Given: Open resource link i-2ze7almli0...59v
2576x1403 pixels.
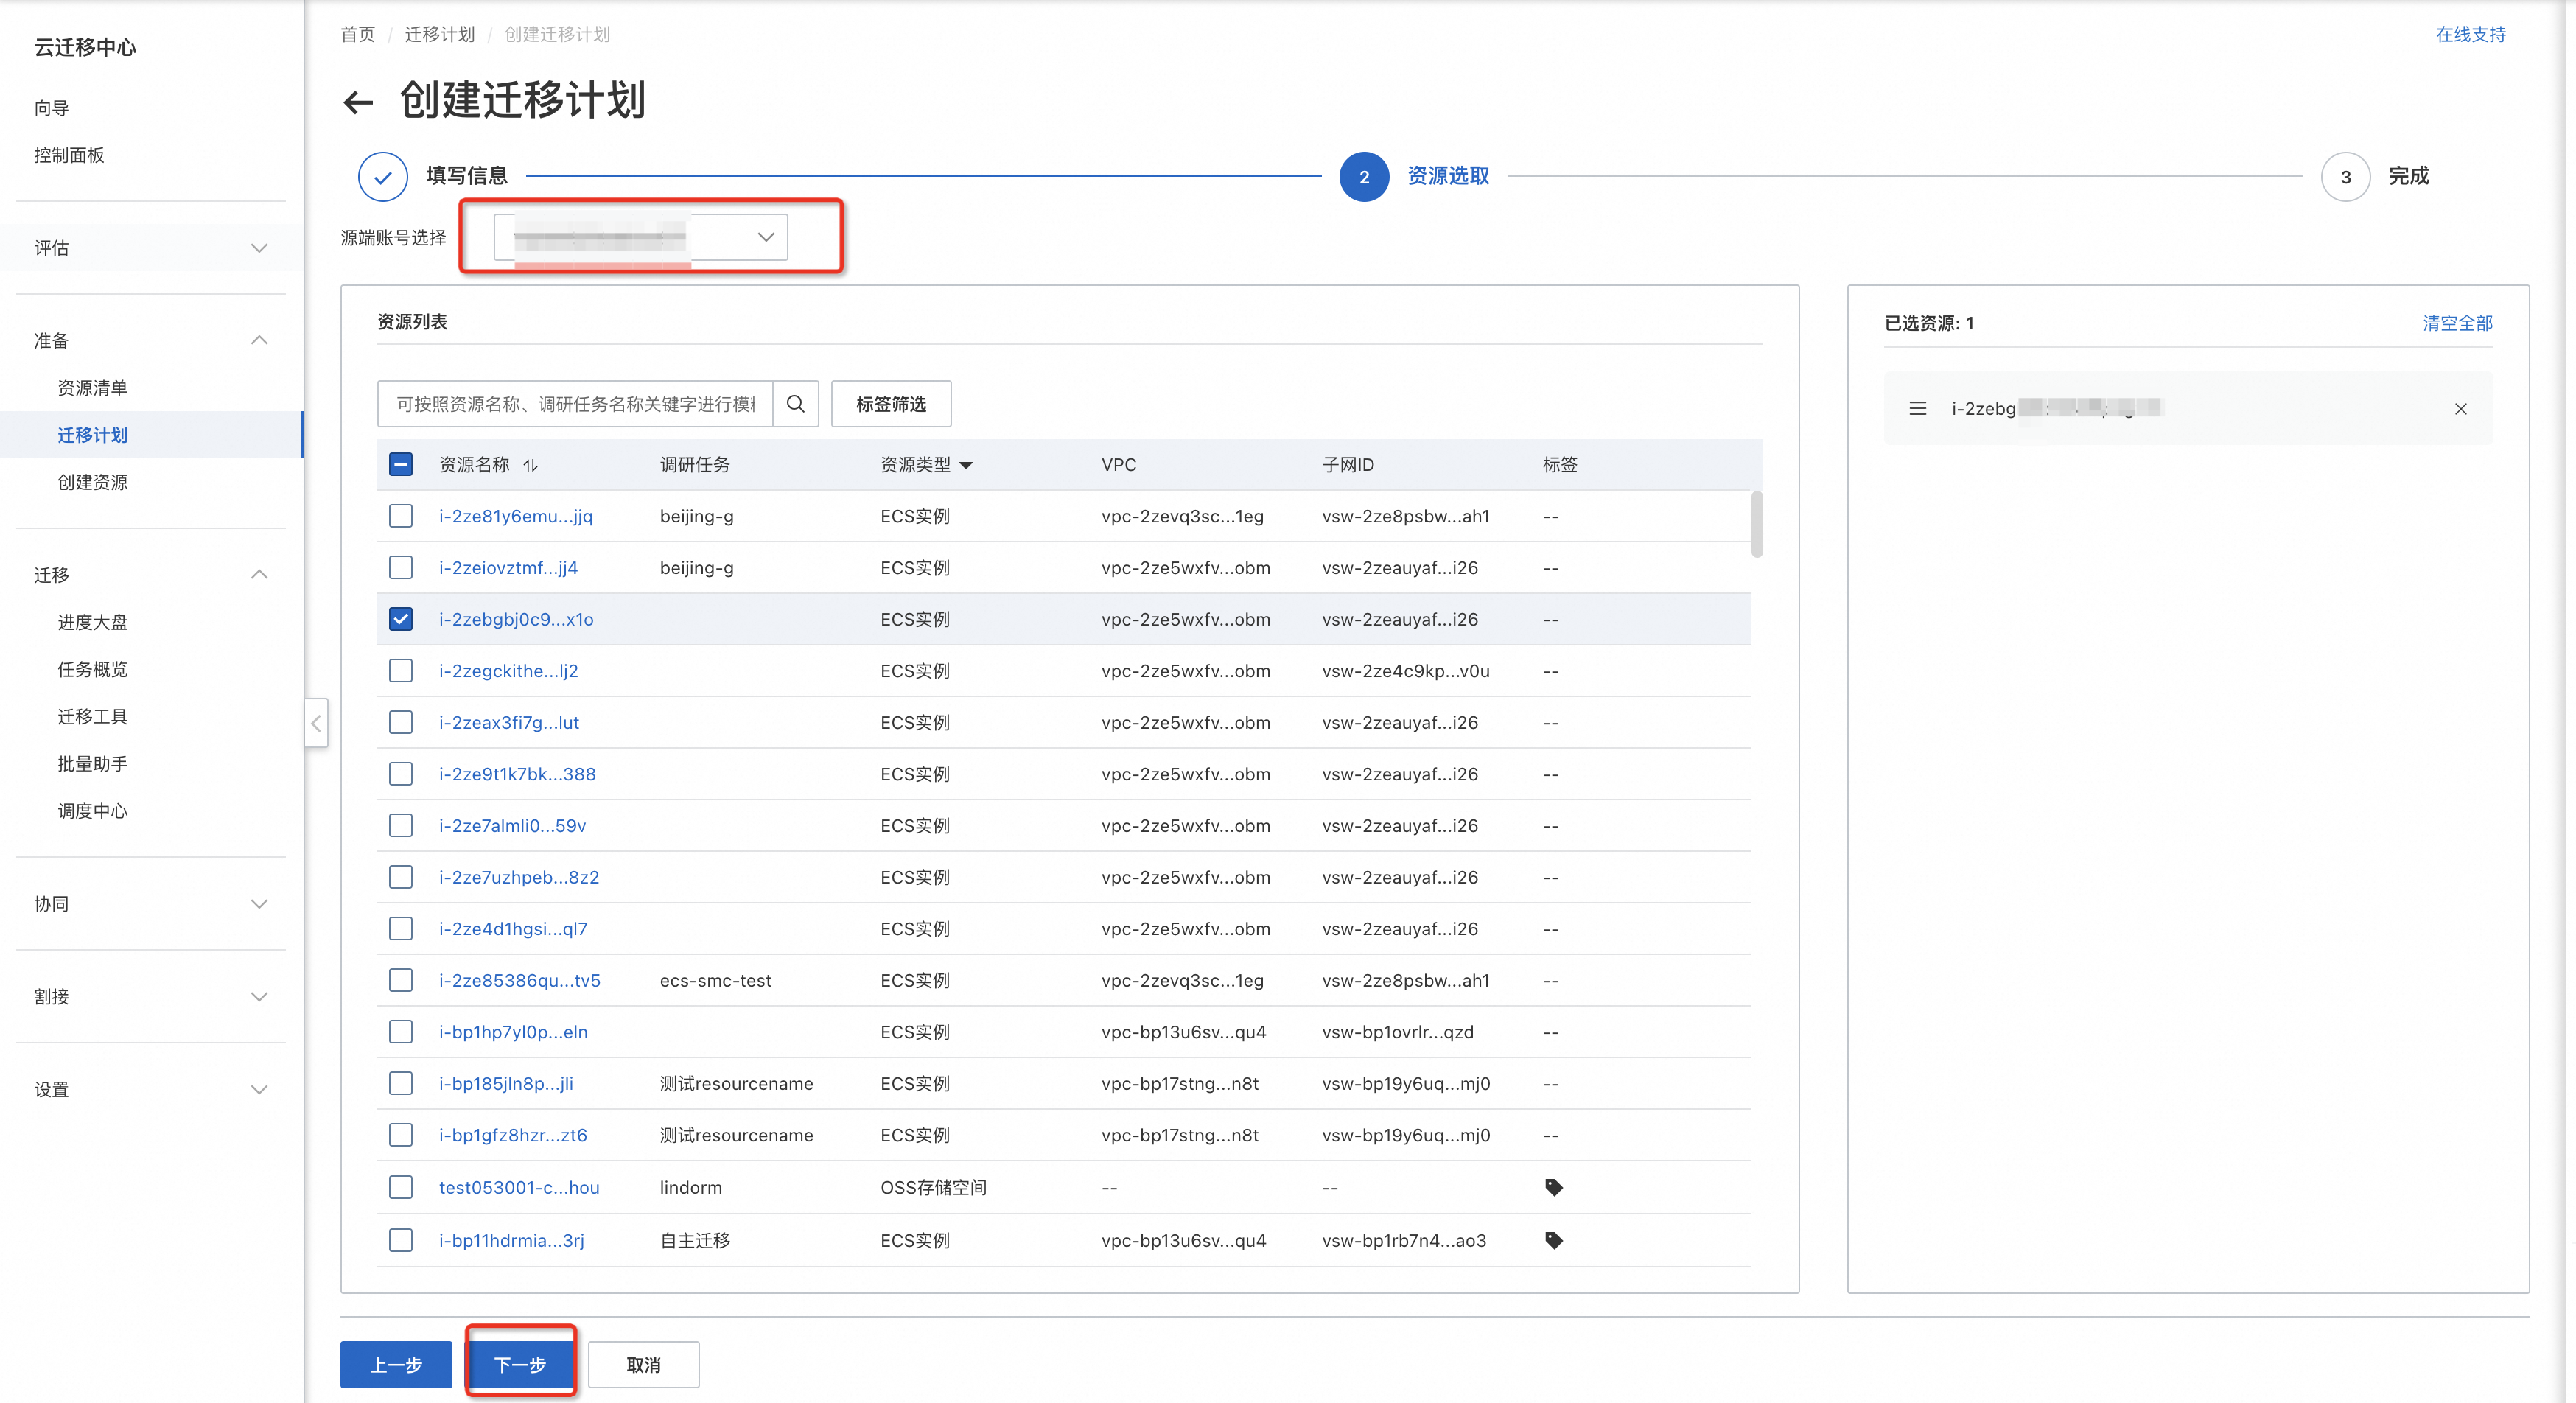Looking at the screenshot, I should (x=512, y=826).
